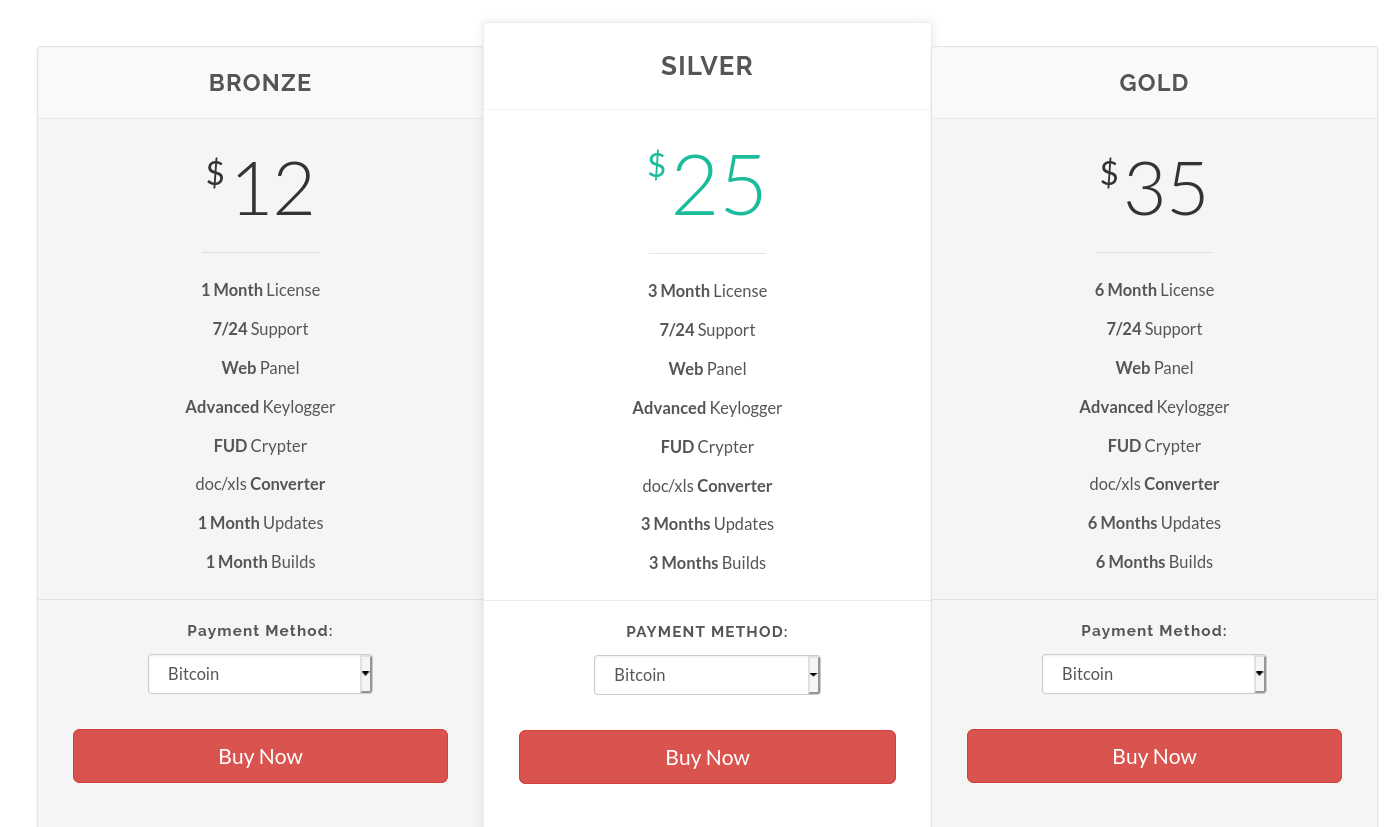Select the SILVER plan header
Image resolution: width=1400 pixels, height=827 pixels.
707,66
